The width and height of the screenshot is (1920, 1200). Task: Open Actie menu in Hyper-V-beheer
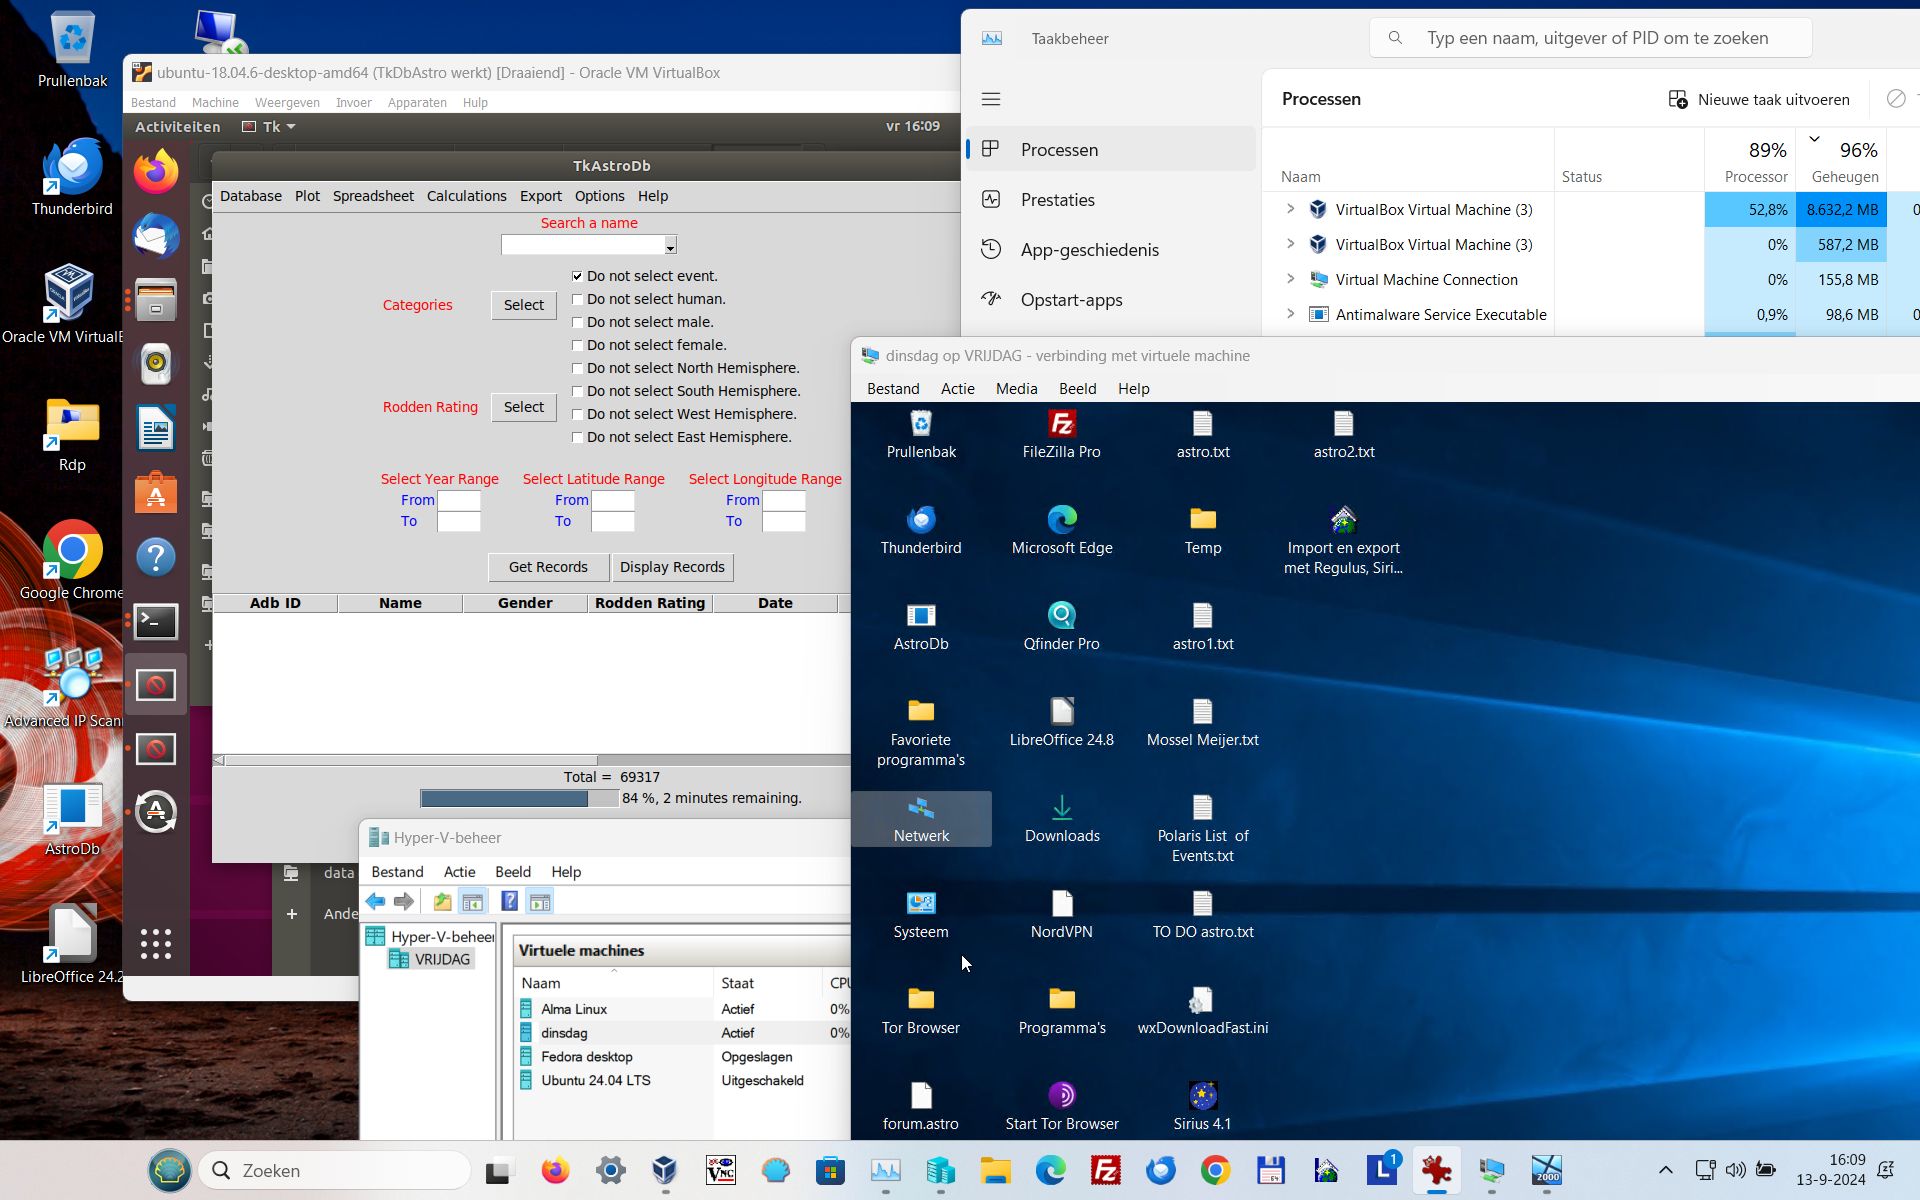click(x=459, y=872)
